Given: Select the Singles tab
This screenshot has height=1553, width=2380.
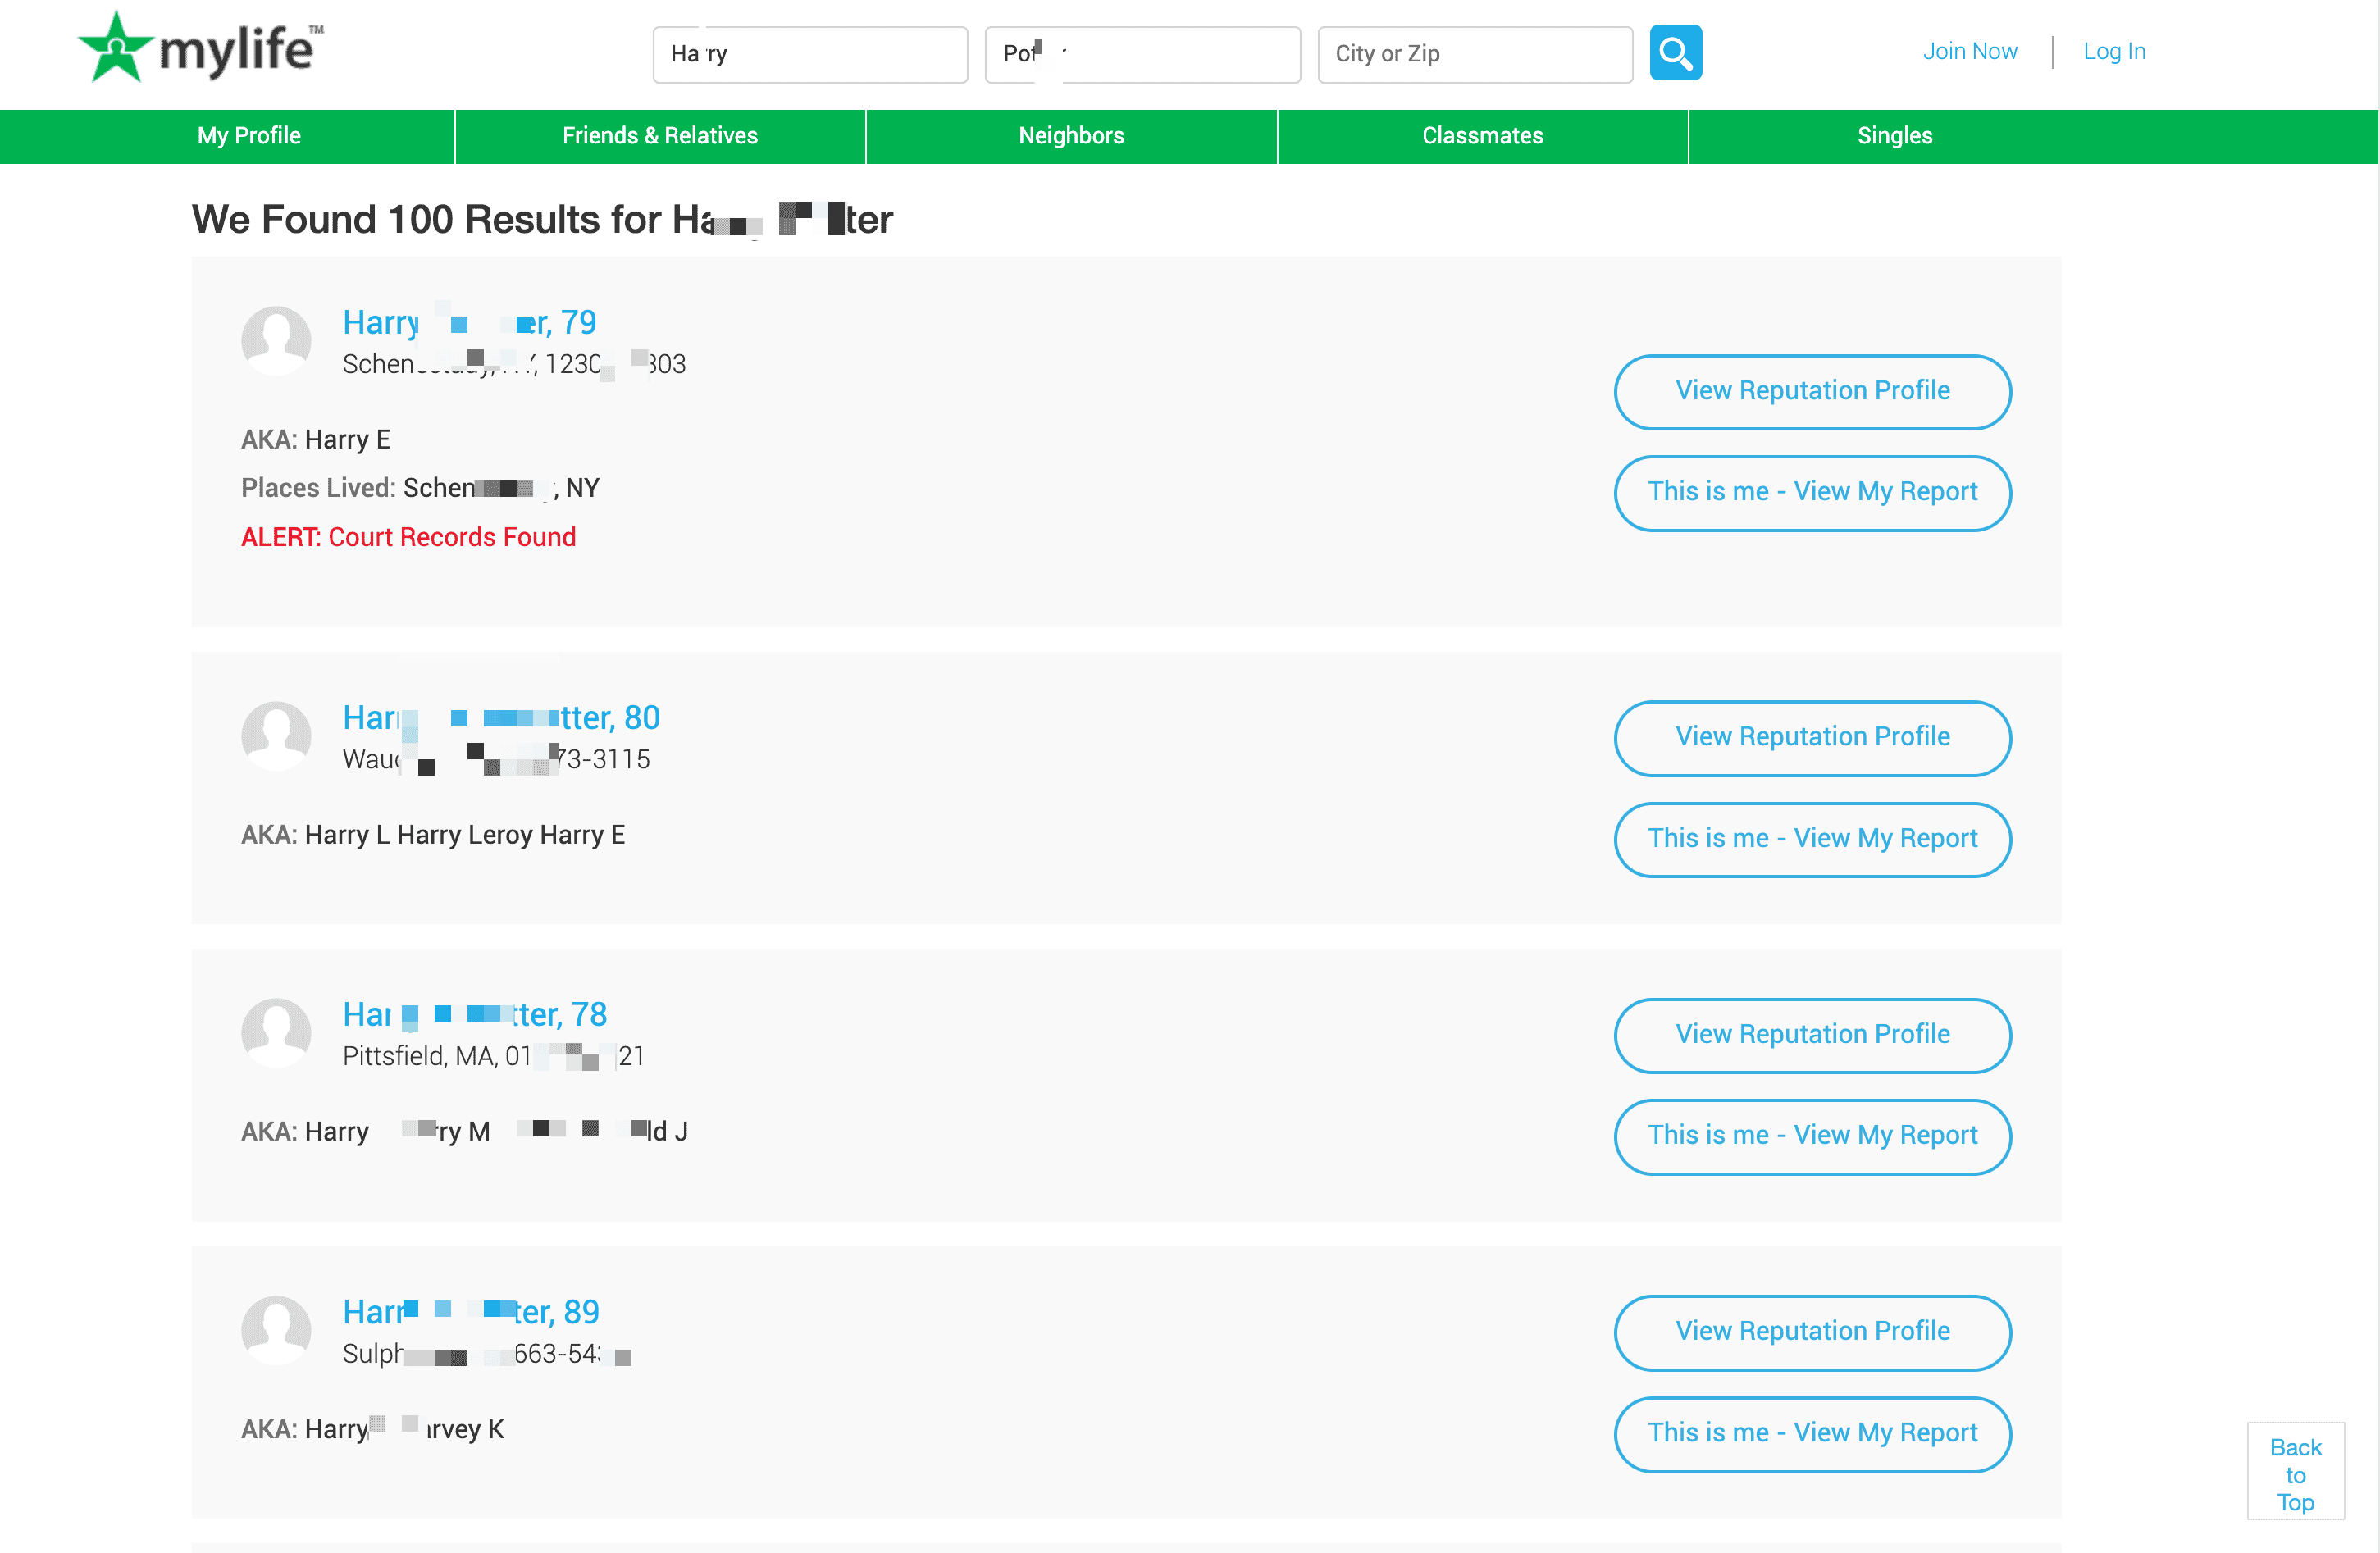Looking at the screenshot, I should click(x=1894, y=136).
